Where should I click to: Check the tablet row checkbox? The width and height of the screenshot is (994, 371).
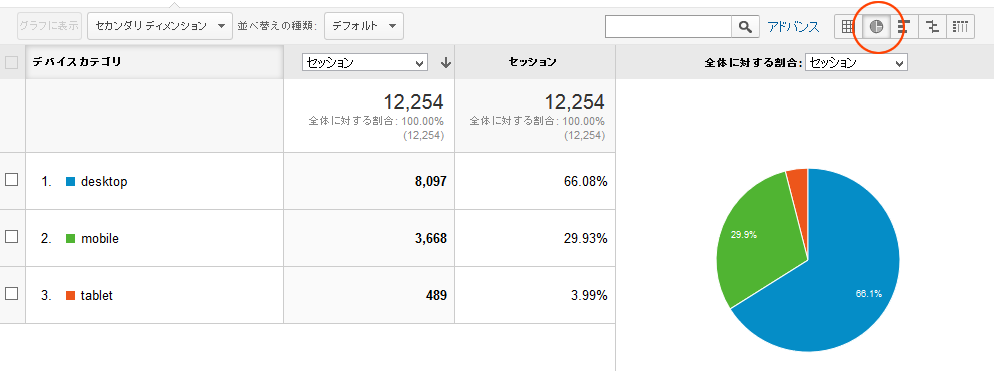click(11, 294)
